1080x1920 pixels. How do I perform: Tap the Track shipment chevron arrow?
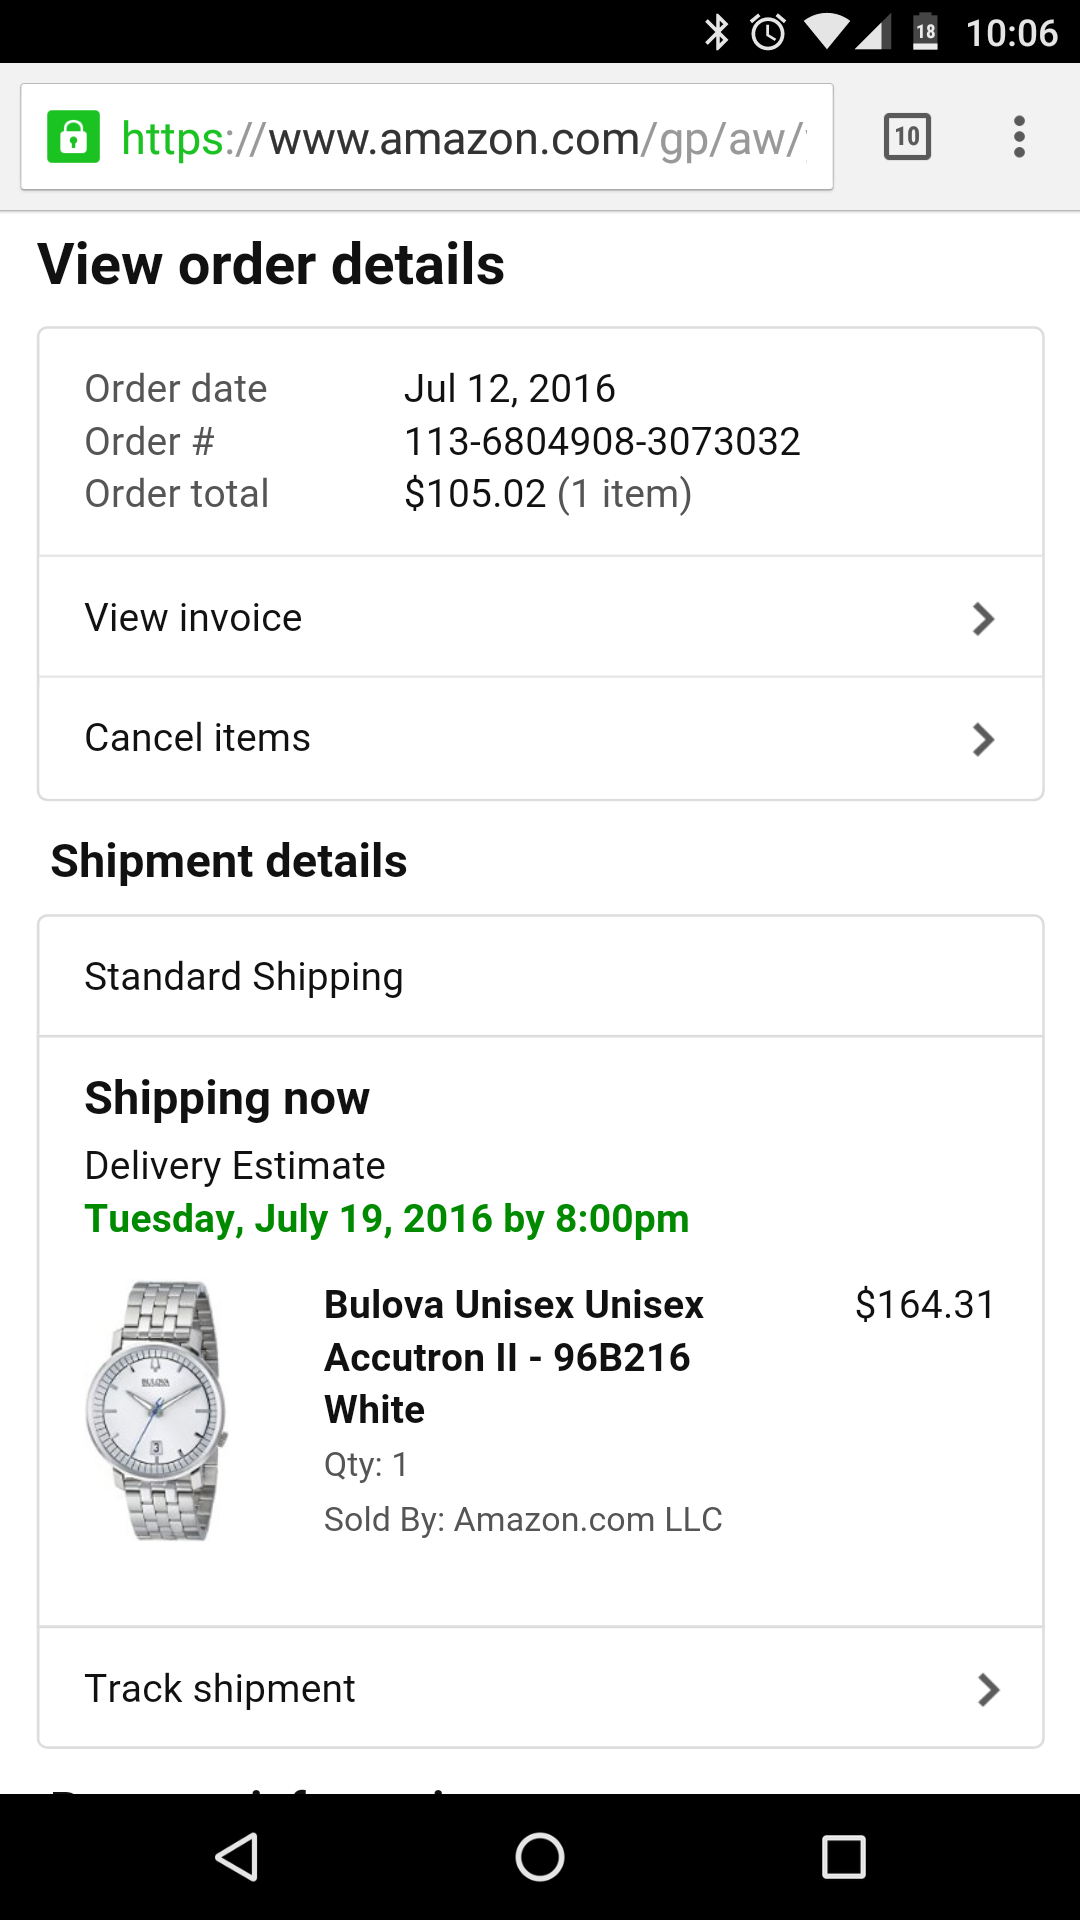988,1690
